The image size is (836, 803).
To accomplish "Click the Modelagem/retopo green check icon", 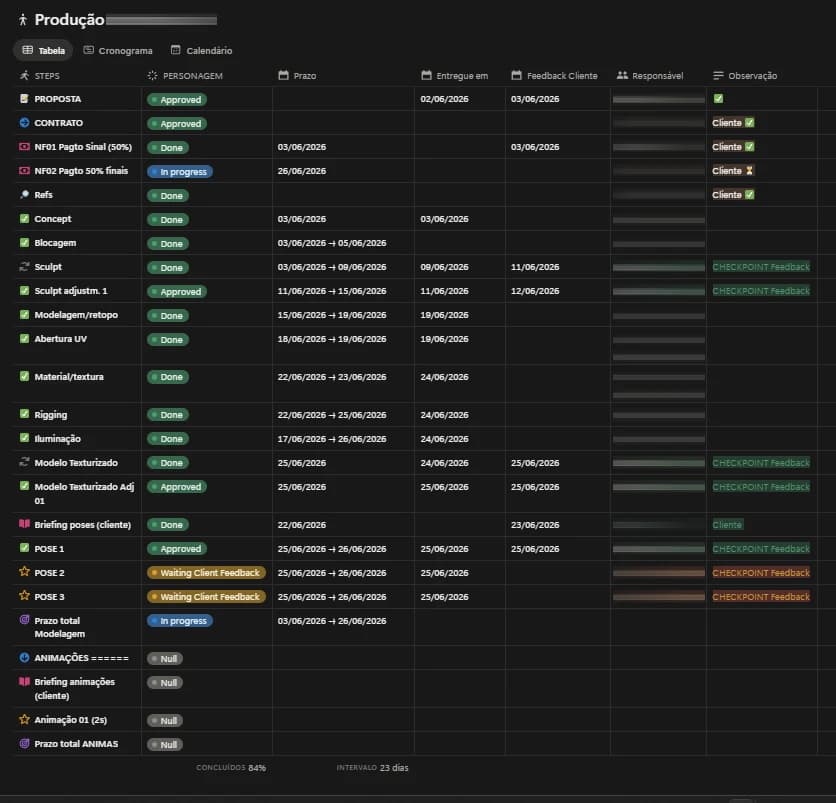I will tap(24, 314).
